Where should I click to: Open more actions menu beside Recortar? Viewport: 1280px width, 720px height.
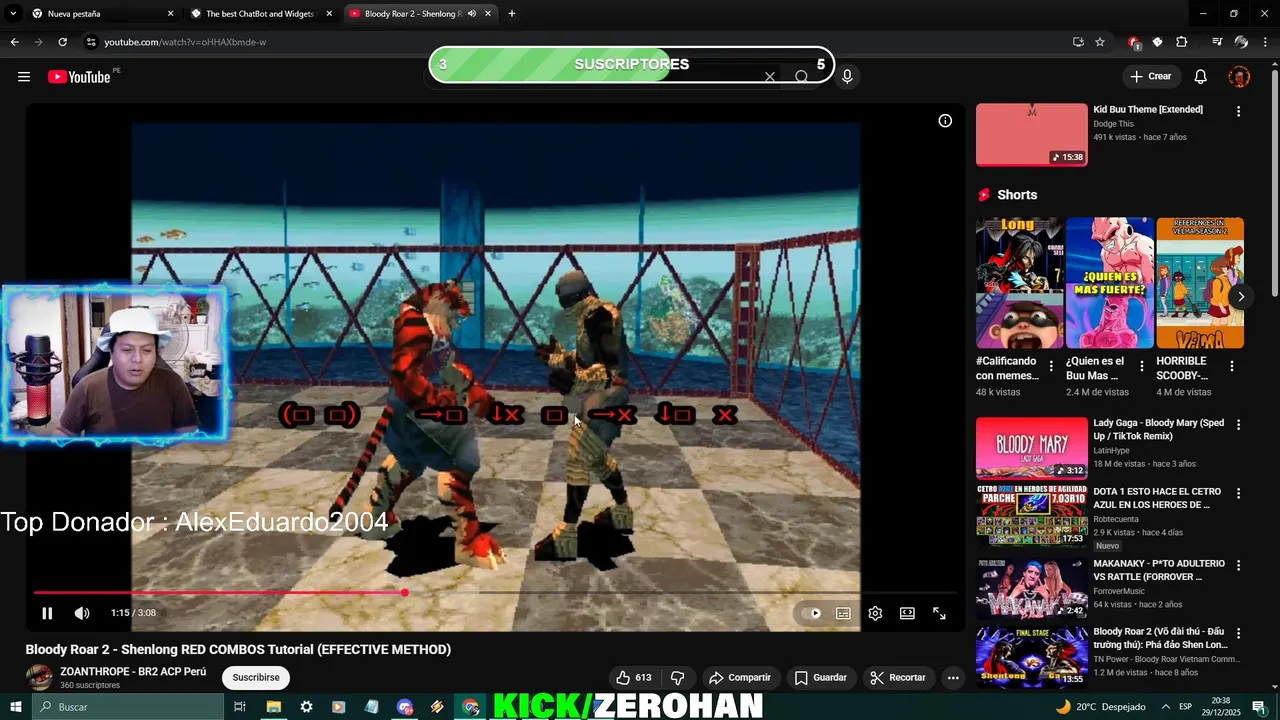coord(953,677)
